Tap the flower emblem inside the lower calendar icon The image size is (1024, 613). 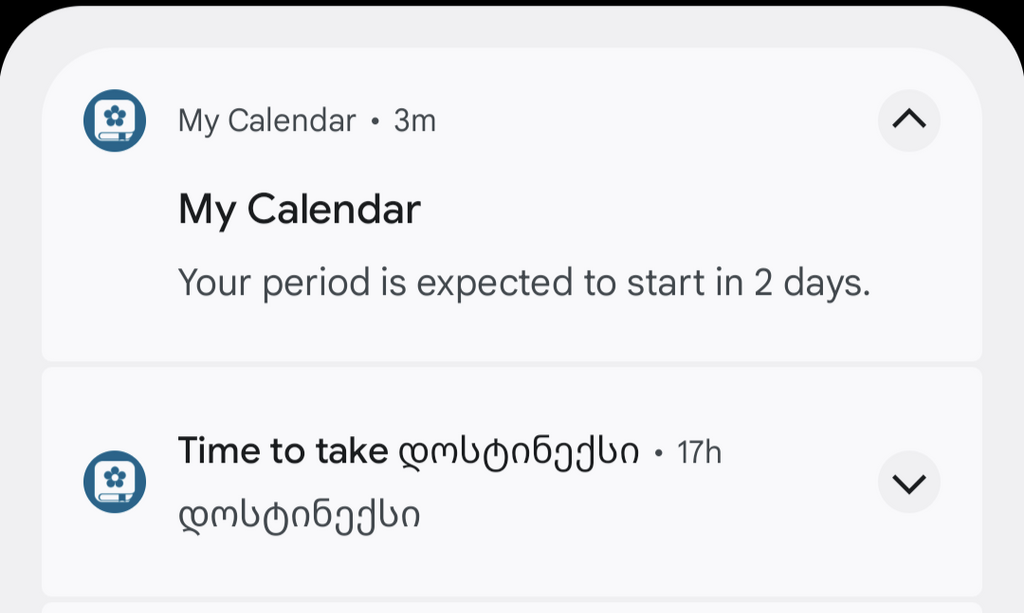click(x=115, y=478)
